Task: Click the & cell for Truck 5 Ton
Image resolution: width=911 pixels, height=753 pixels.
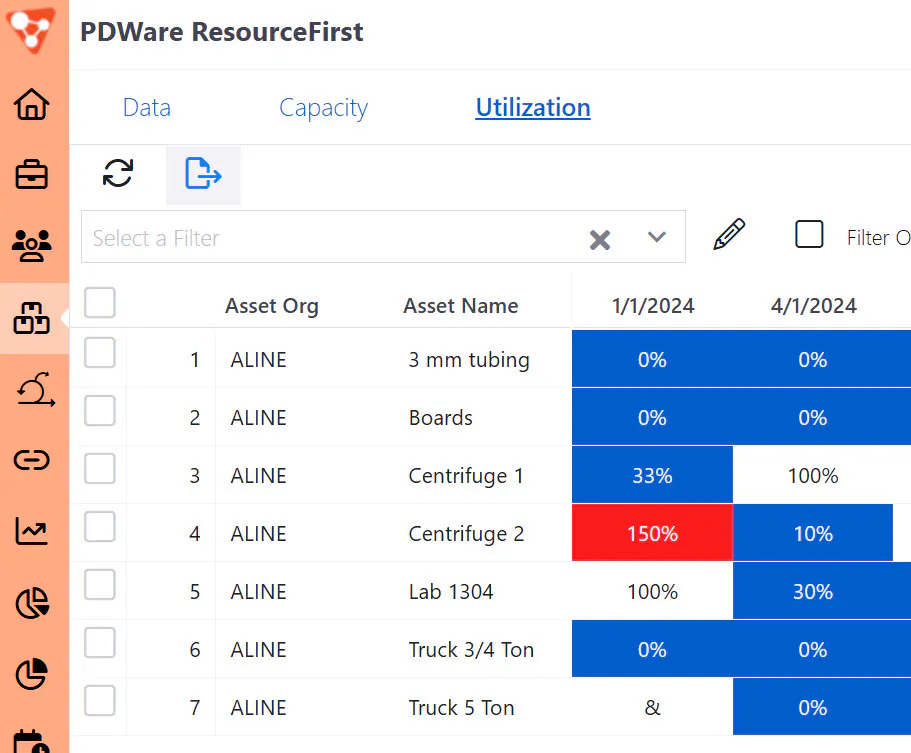Action: tap(652, 707)
